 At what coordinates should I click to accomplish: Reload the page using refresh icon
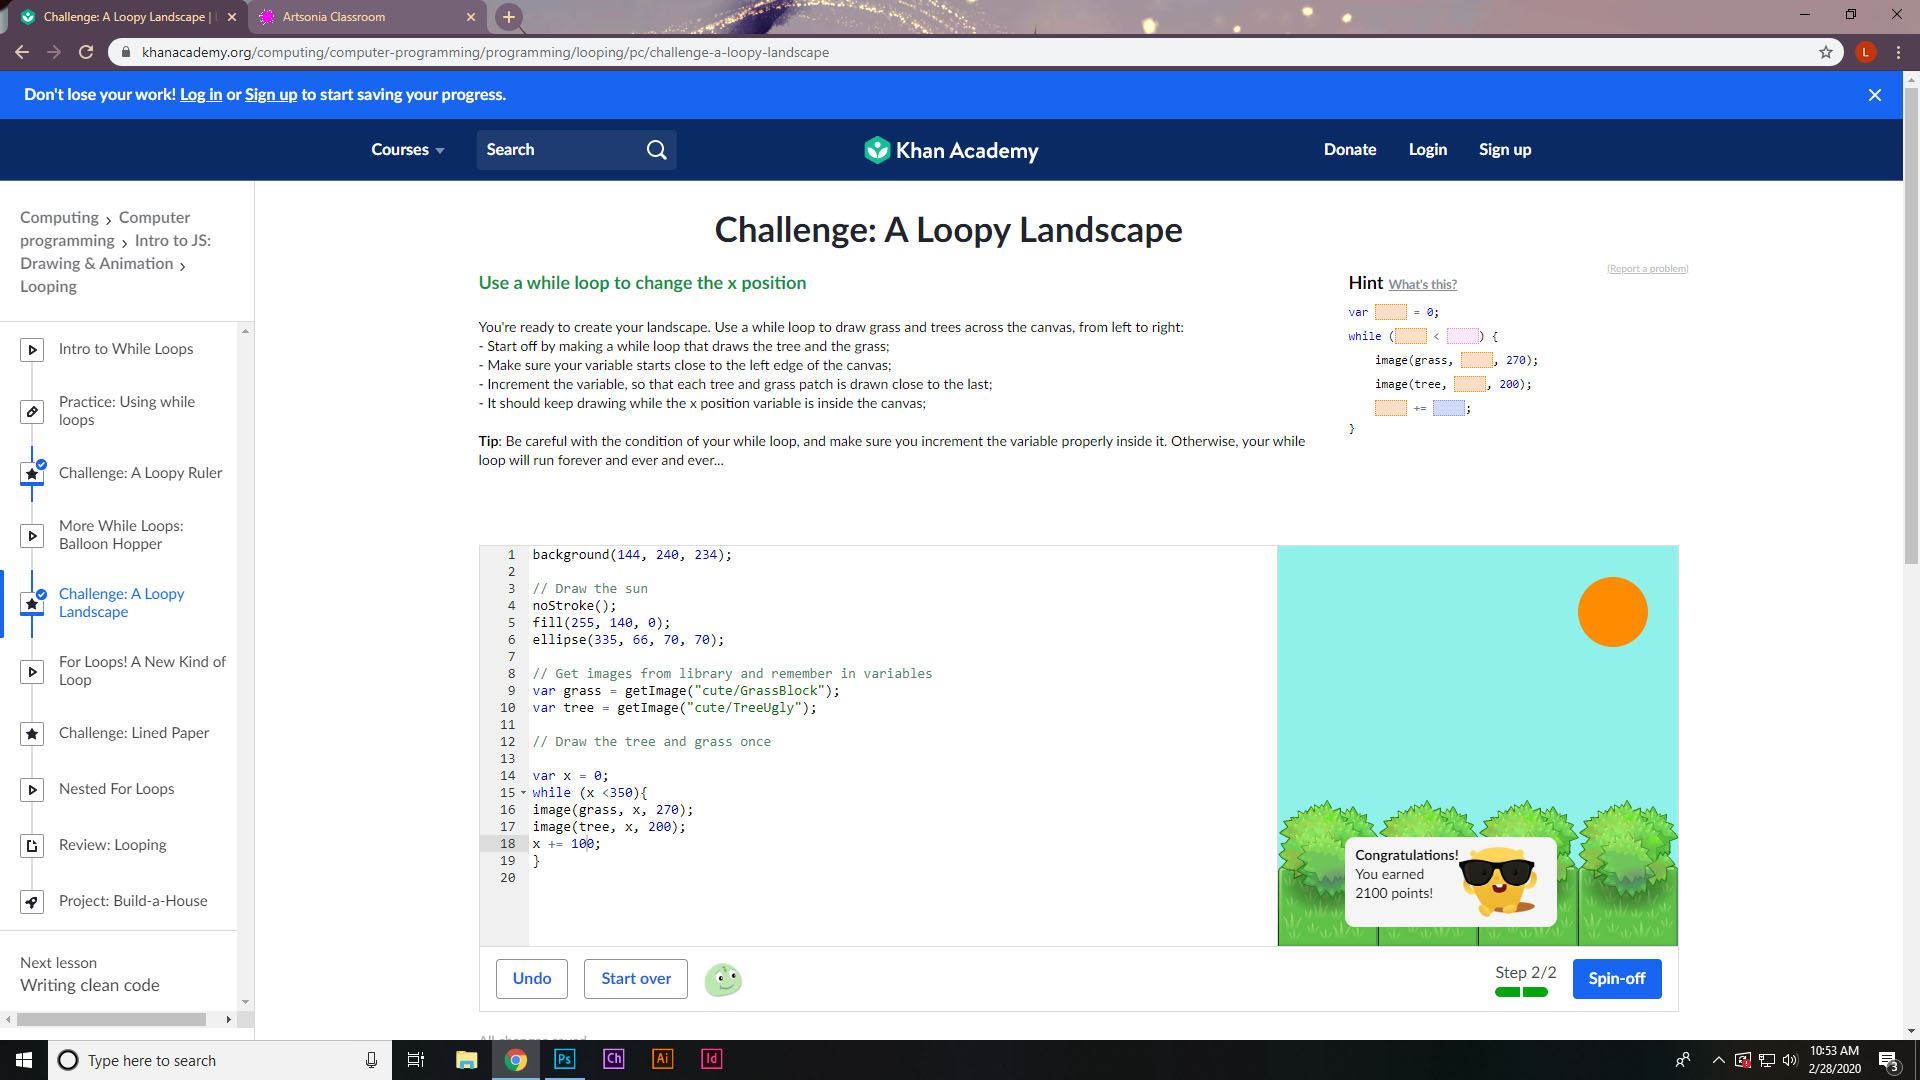86,52
